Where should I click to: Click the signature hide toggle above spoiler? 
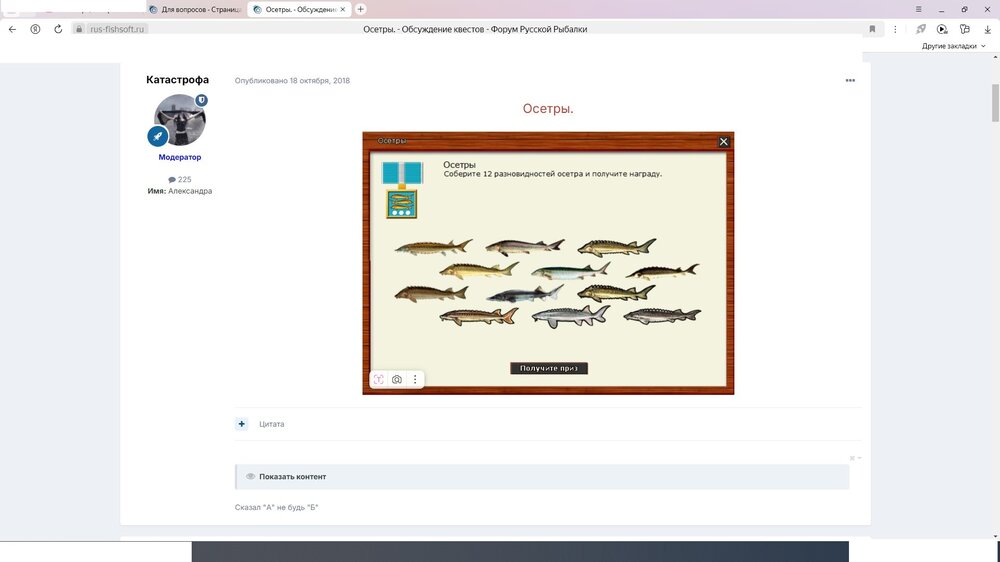point(855,458)
